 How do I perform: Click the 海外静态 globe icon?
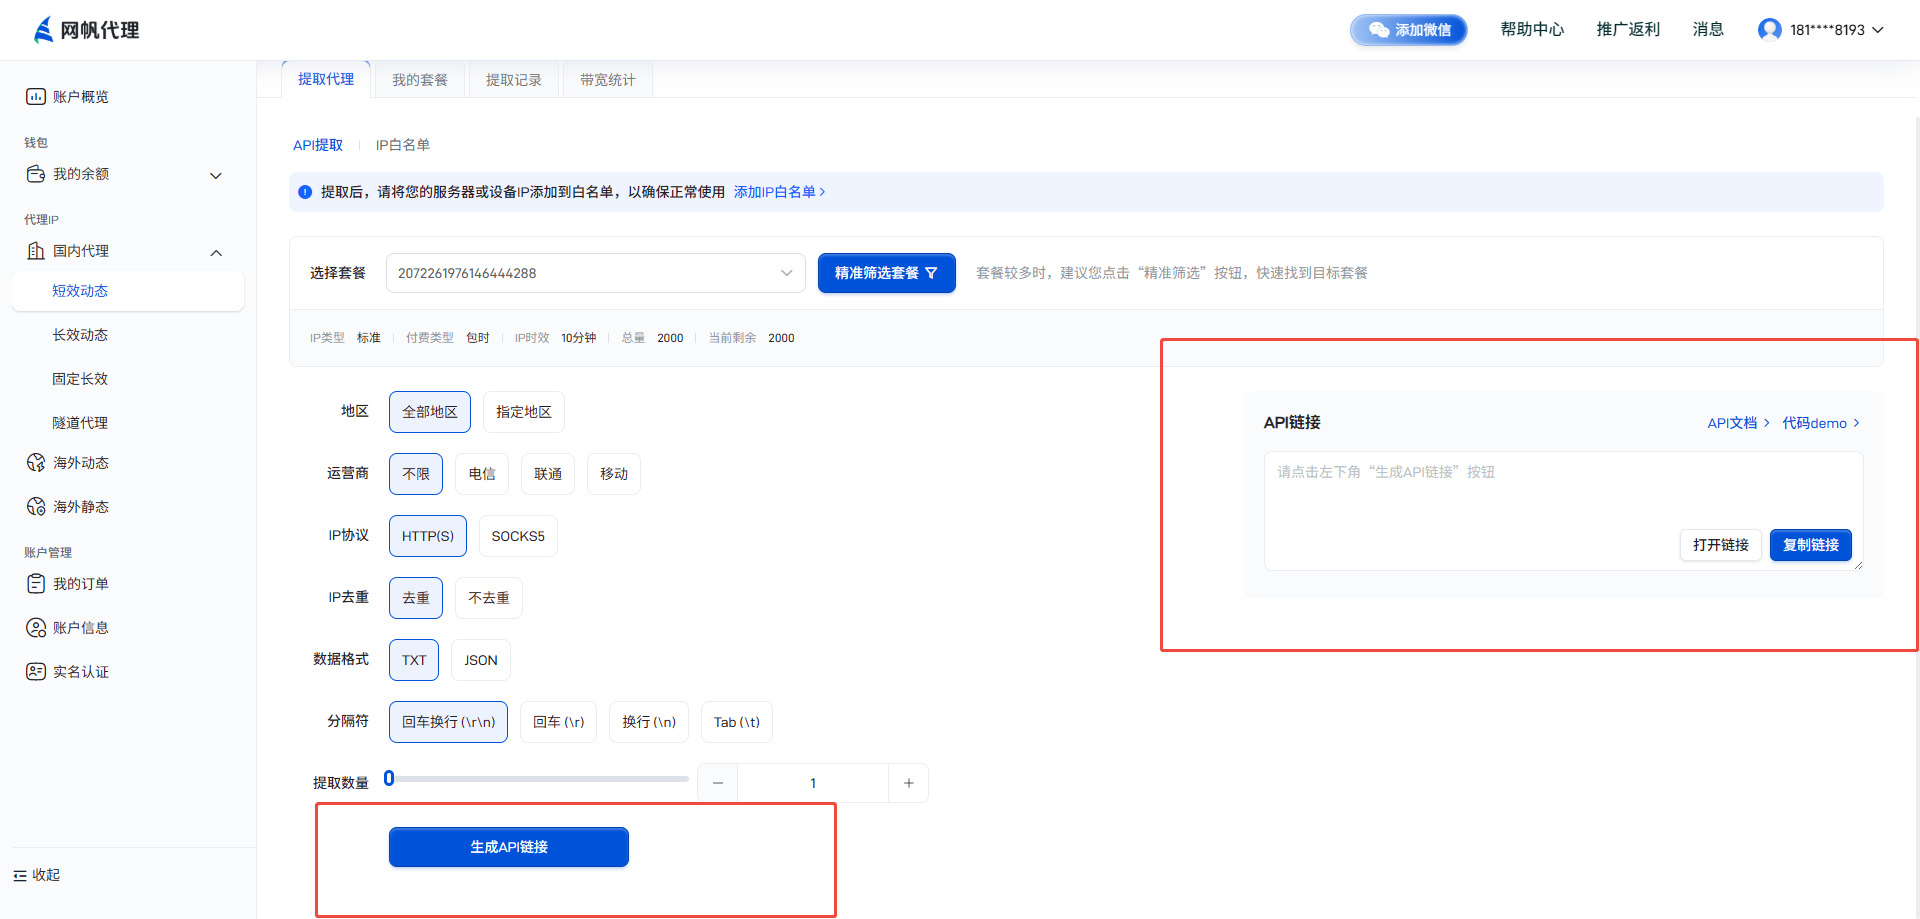36,507
